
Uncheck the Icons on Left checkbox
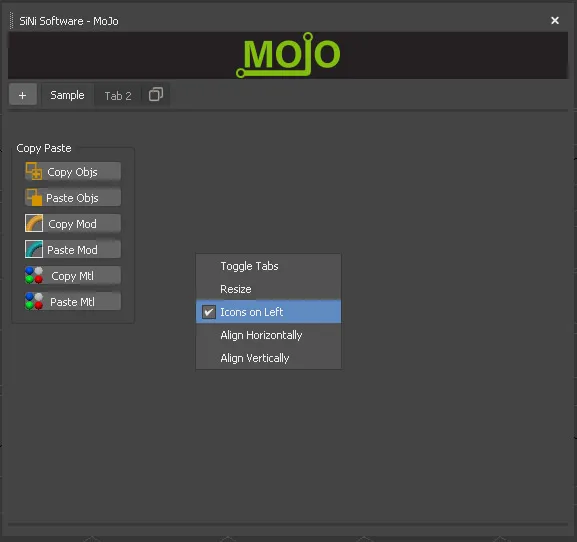pyautogui.click(x=209, y=312)
